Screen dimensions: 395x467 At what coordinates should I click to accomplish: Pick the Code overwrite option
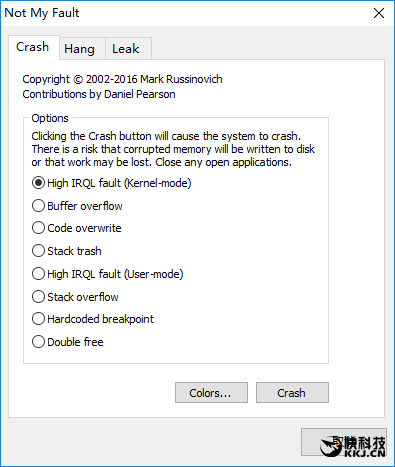(77, 228)
